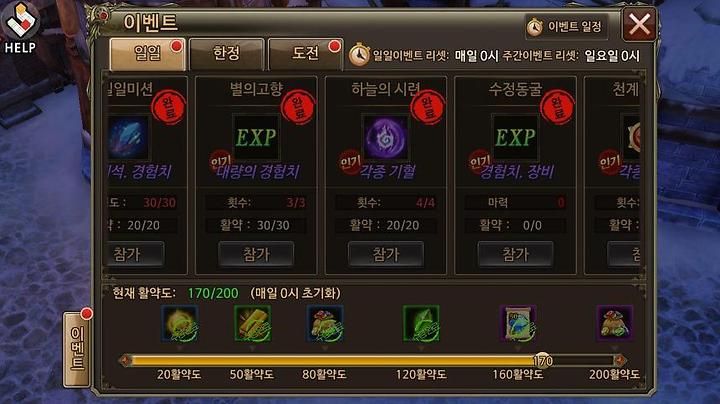Claim the 50활약도 gold bar reward

click(253, 324)
